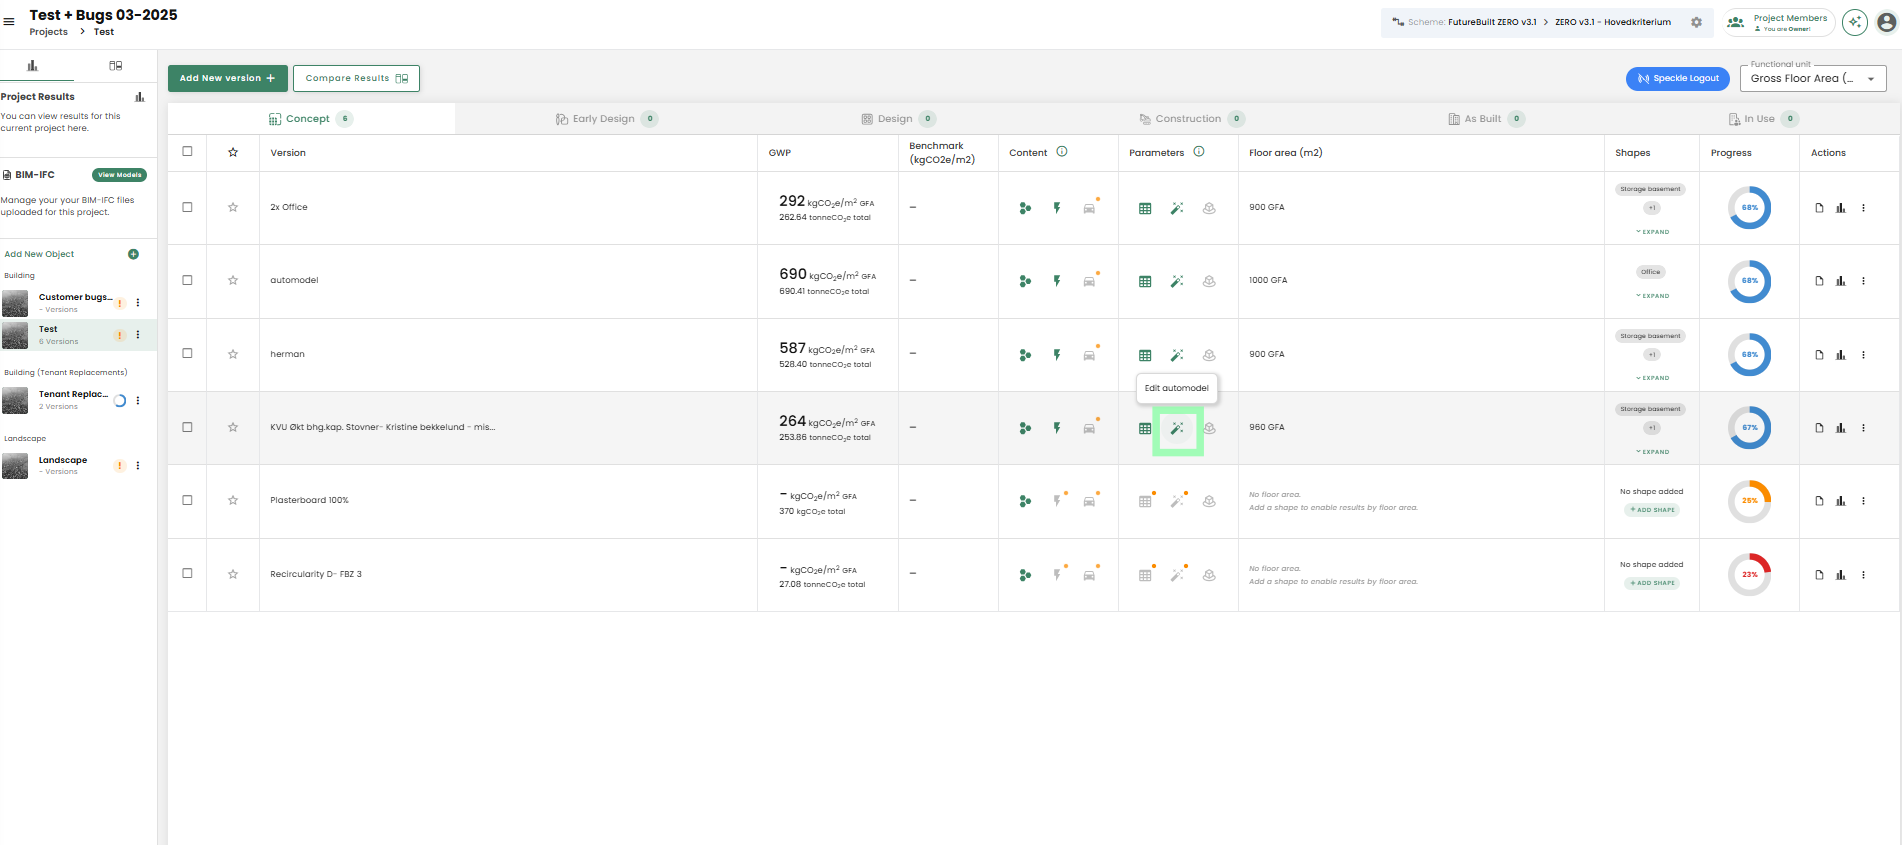Click results bar chart icon for Plasterboard 100%
Viewport: 1902px width, 845px height.
[1841, 501]
